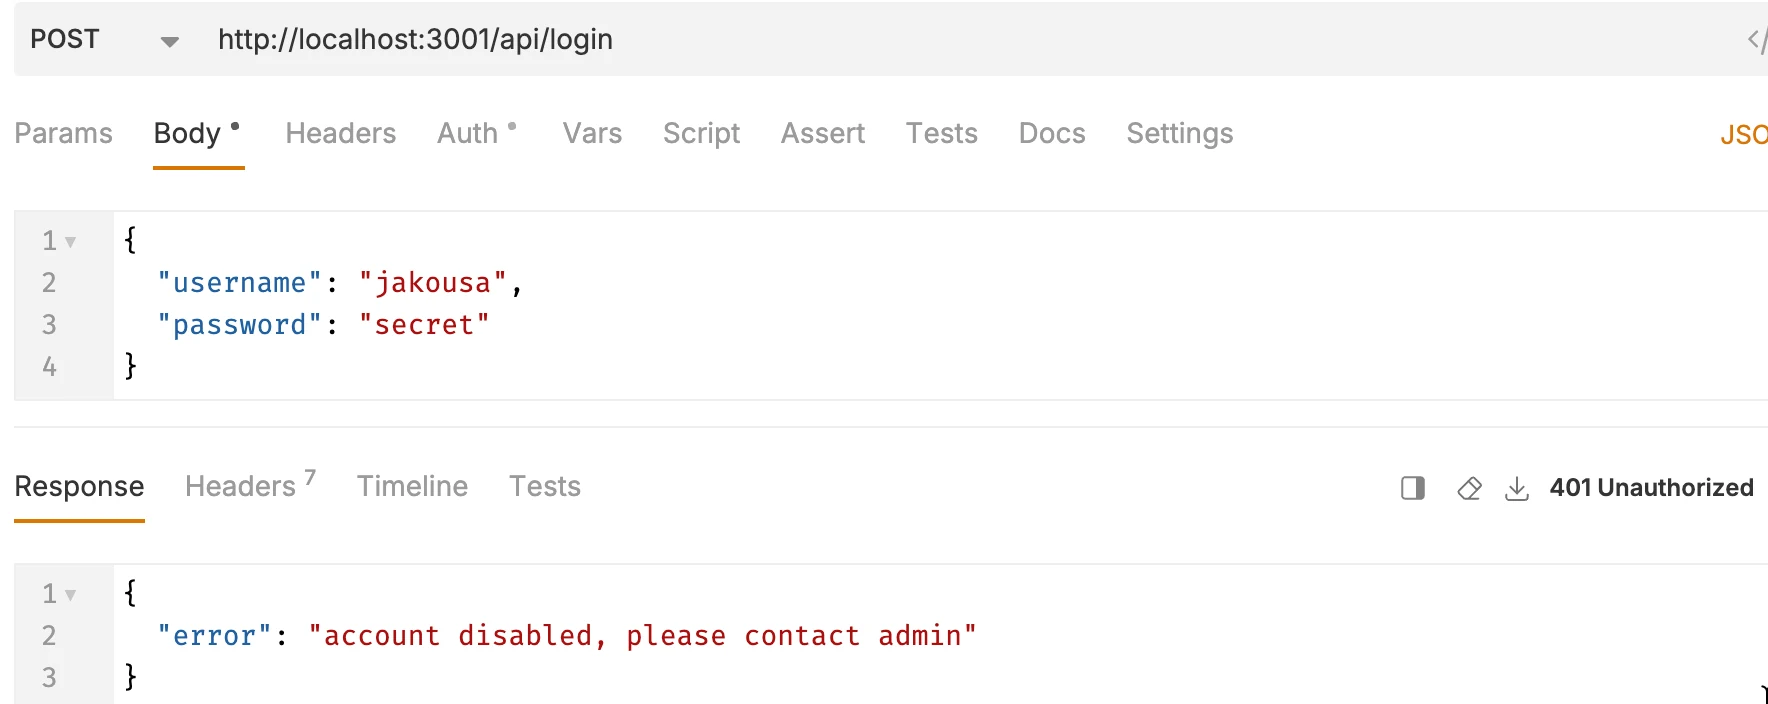Switch to the Assert tab
This screenshot has width=1768, height=704.
[x=822, y=133]
